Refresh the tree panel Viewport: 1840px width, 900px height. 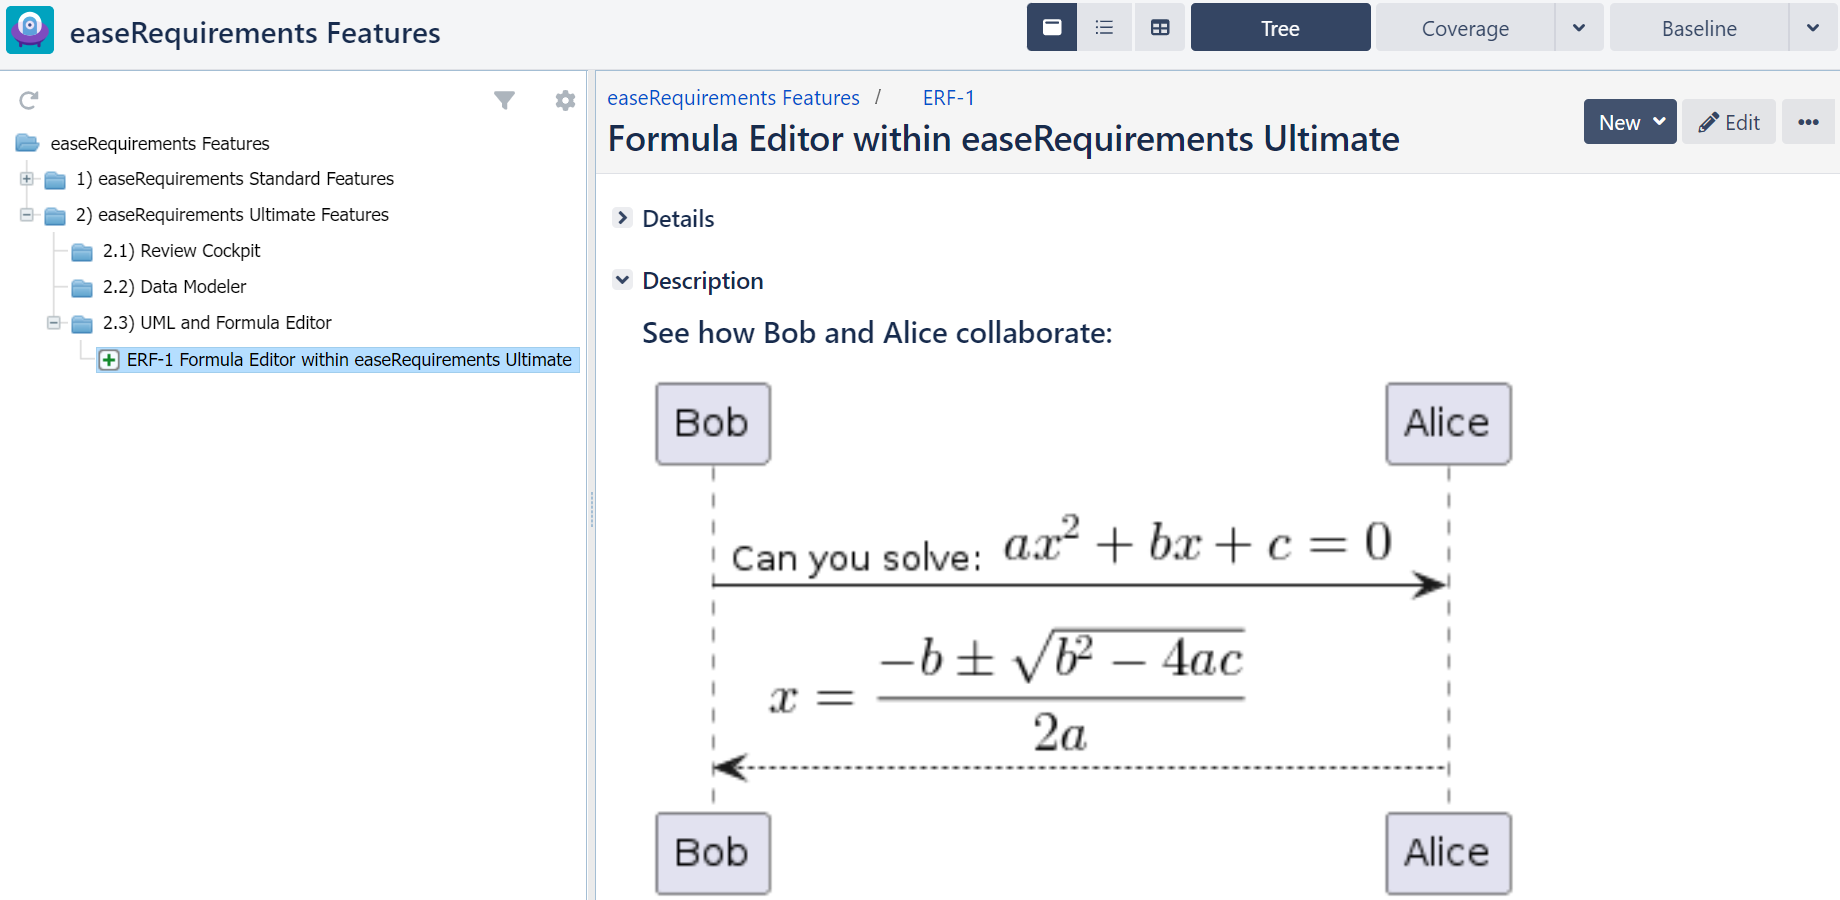pos(29,100)
